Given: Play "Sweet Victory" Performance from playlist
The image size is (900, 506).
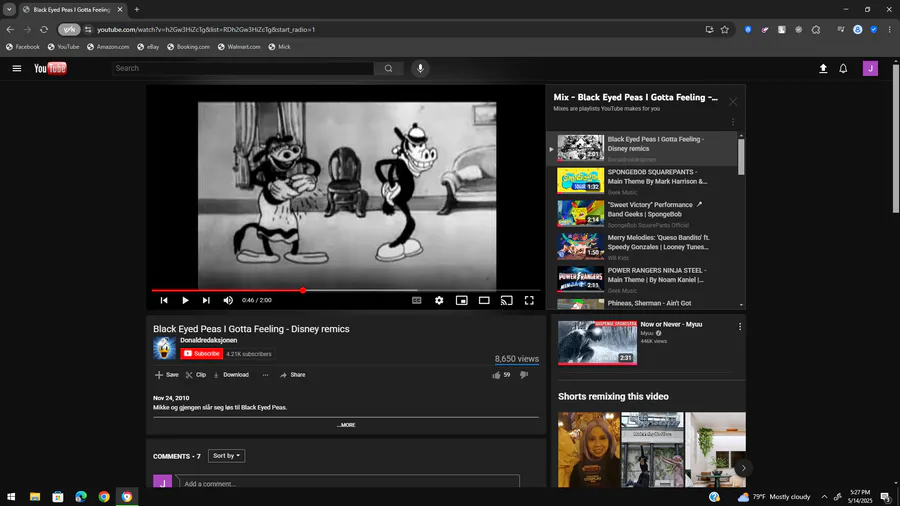Looking at the screenshot, I should pyautogui.click(x=642, y=213).
